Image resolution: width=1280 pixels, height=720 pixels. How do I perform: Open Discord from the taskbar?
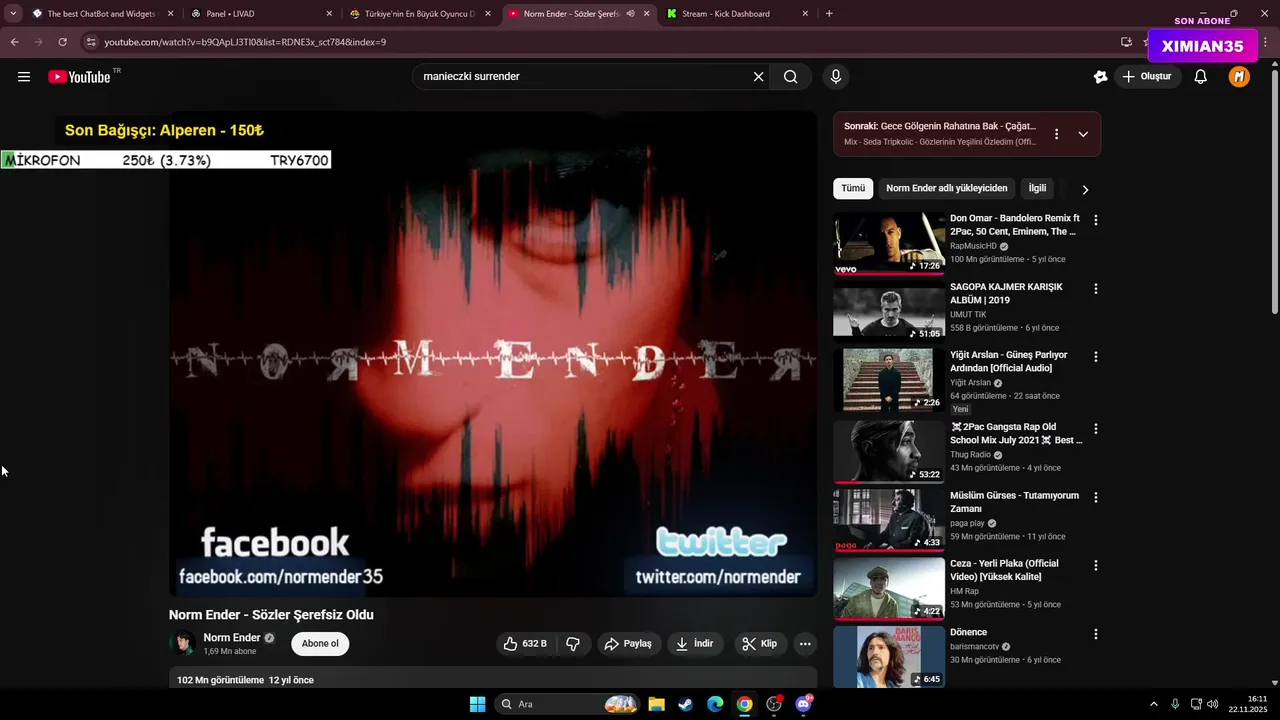(x=804, y=704)
